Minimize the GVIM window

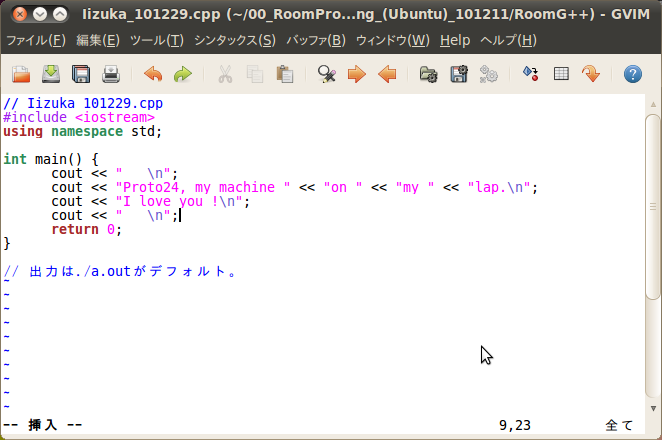[40, 15]
